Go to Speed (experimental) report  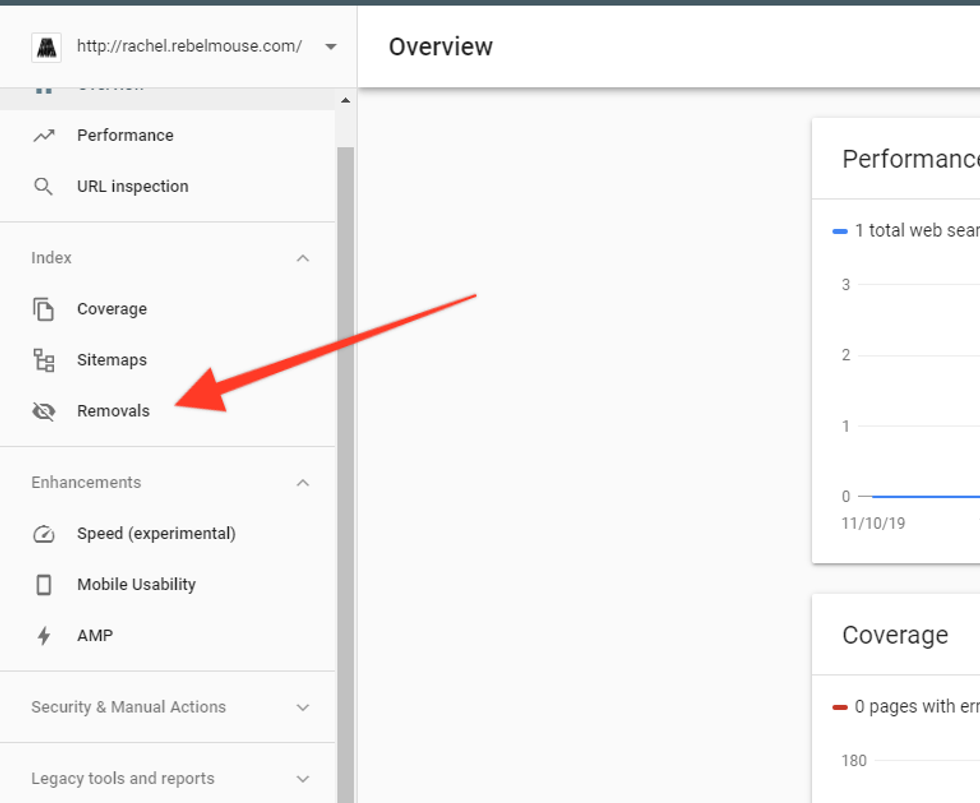tap(156, 534)
